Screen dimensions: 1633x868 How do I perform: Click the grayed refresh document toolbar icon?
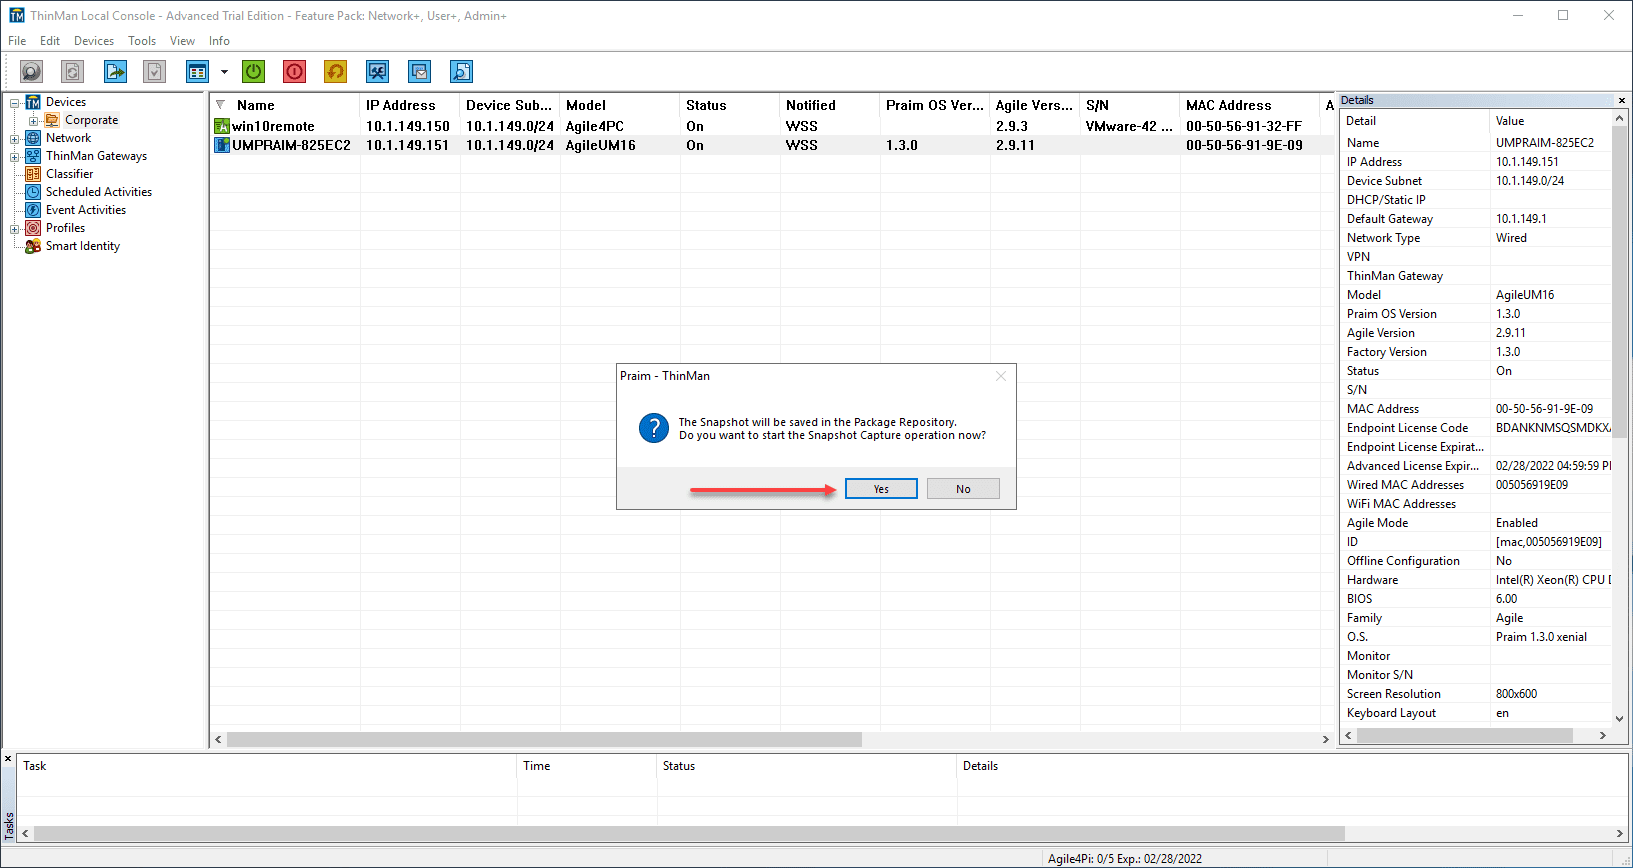pos(72,72)
